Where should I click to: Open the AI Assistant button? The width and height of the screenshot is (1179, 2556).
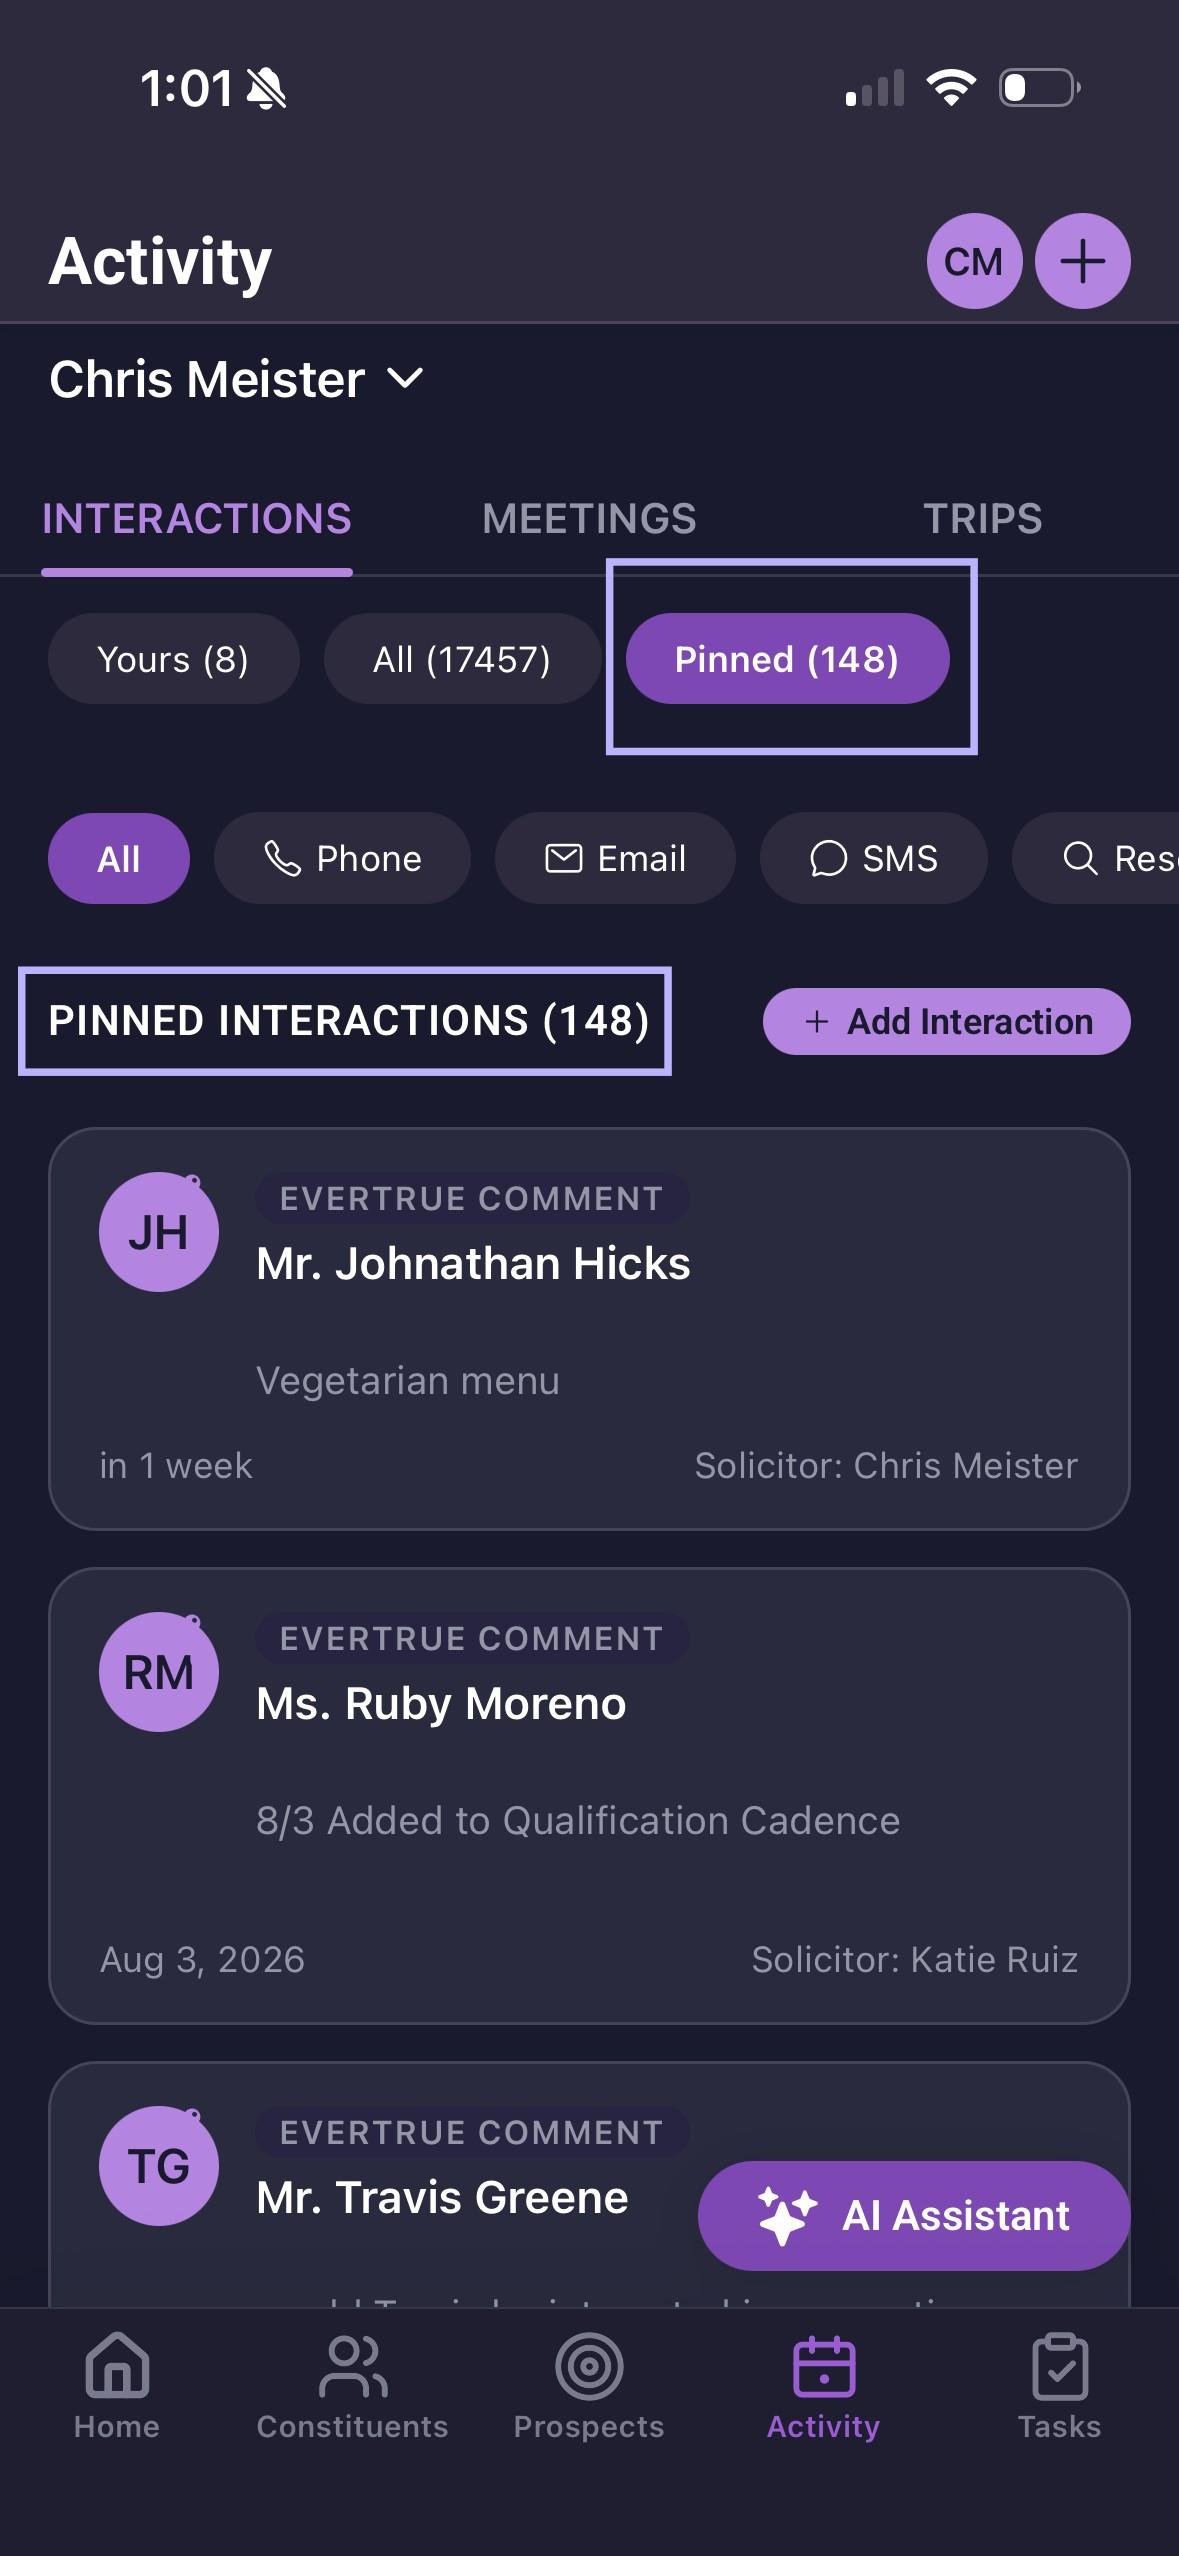tap(914, 2216)
